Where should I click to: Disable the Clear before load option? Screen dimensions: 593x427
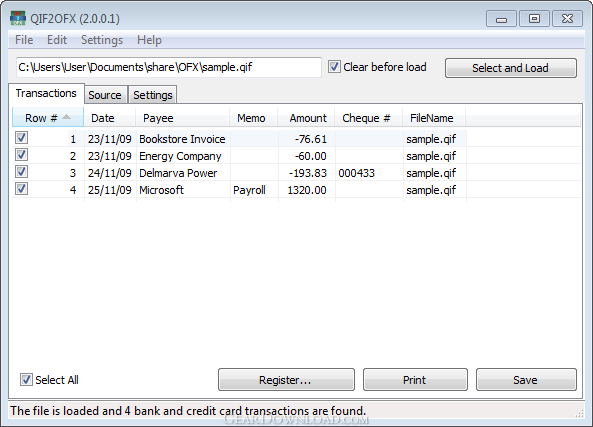pyautogui.click(x=334, y=67)
